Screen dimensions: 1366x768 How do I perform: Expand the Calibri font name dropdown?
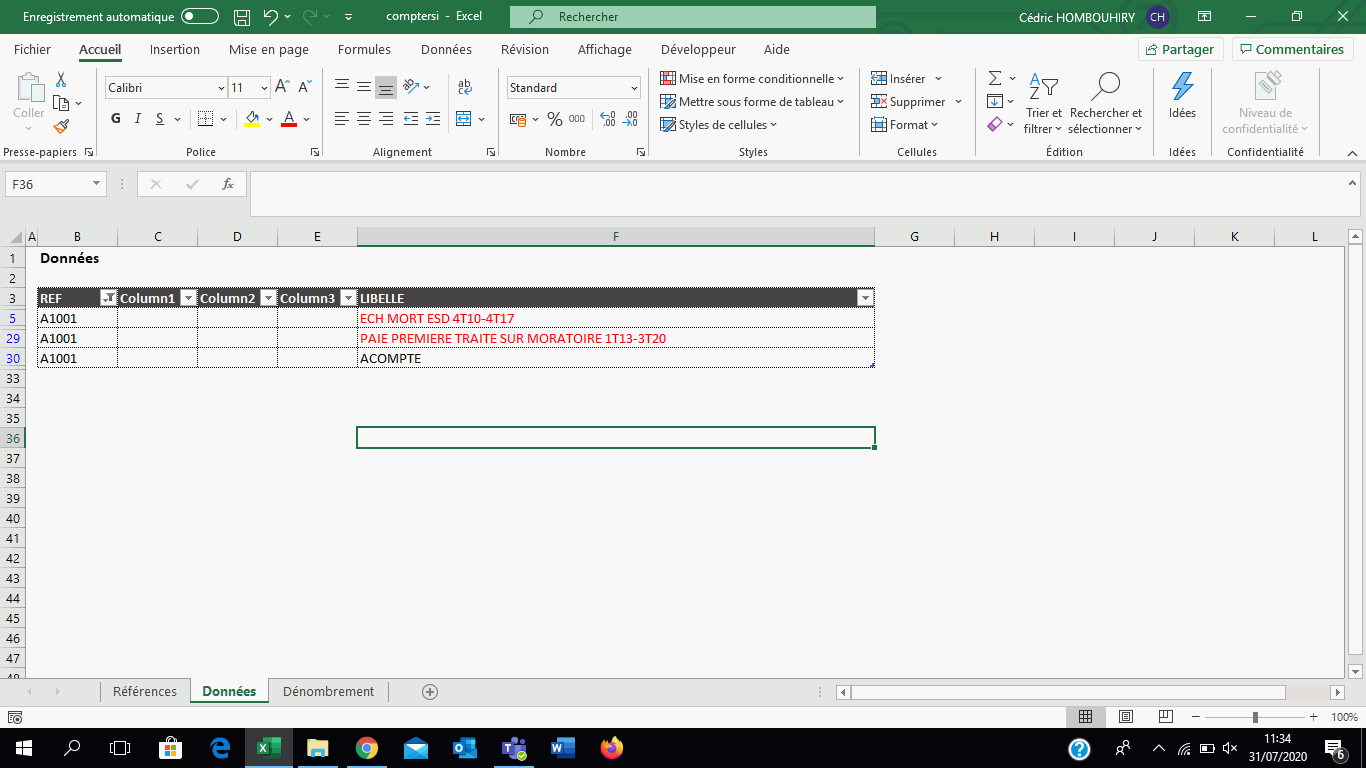click(x=221, y=88)
